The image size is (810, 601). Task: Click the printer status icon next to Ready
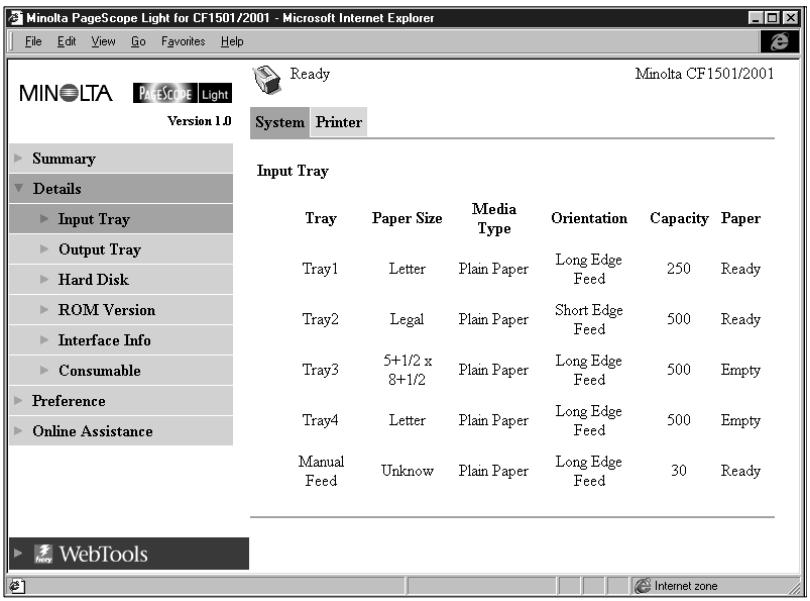[267, 80]
